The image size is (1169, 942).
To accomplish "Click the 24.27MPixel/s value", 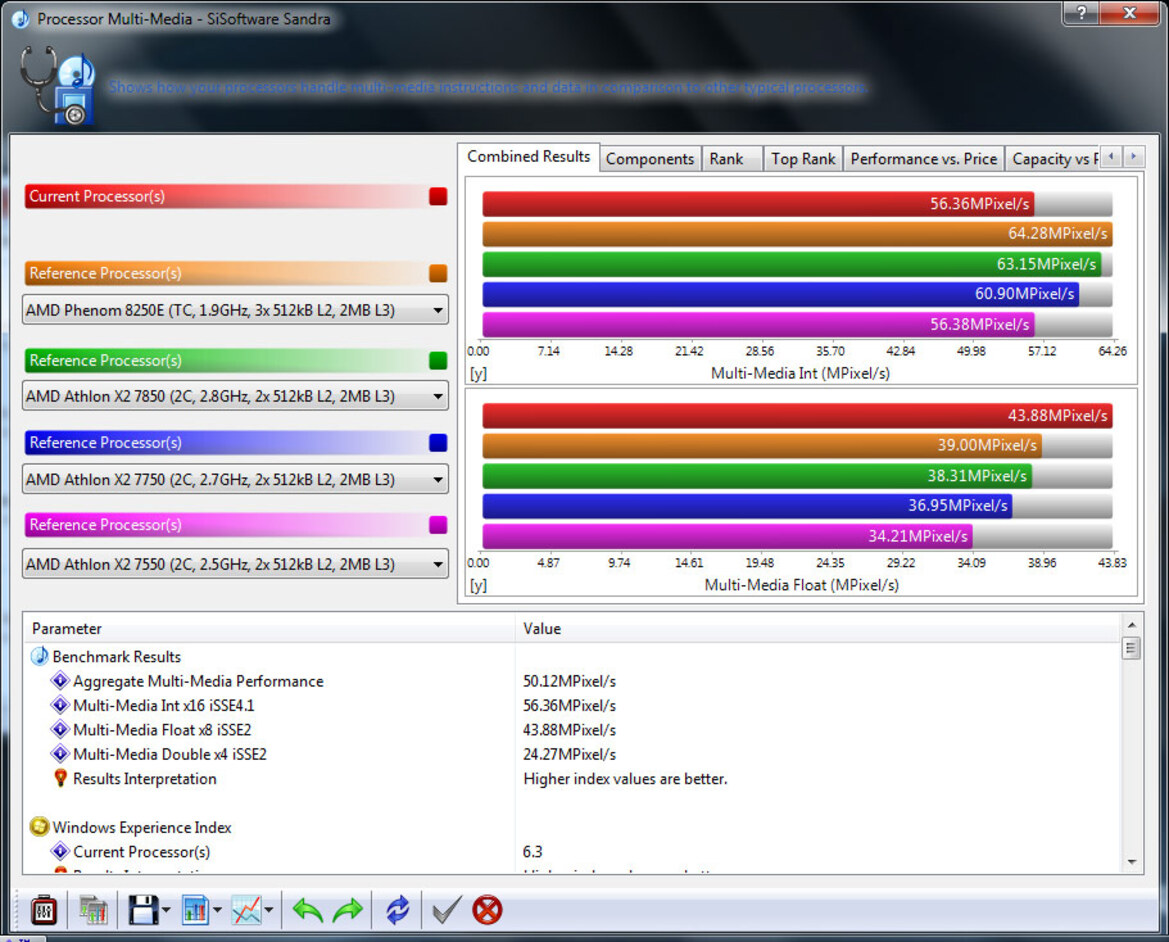I will point(570,754).
